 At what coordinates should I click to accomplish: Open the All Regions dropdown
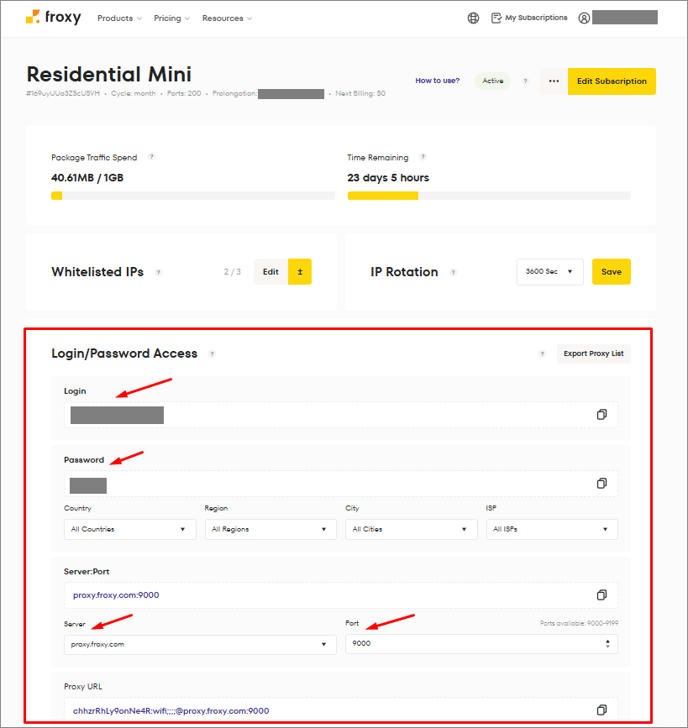[271, 529]
